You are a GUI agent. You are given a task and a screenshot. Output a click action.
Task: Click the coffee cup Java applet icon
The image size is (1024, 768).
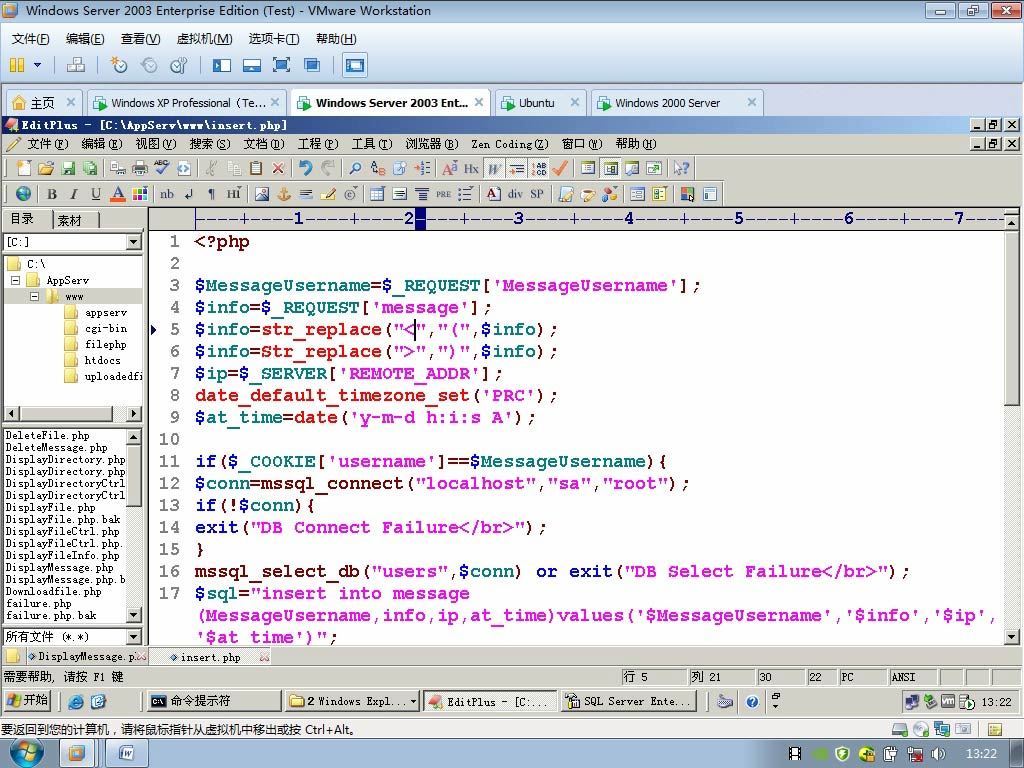click(x=588, y=194)
